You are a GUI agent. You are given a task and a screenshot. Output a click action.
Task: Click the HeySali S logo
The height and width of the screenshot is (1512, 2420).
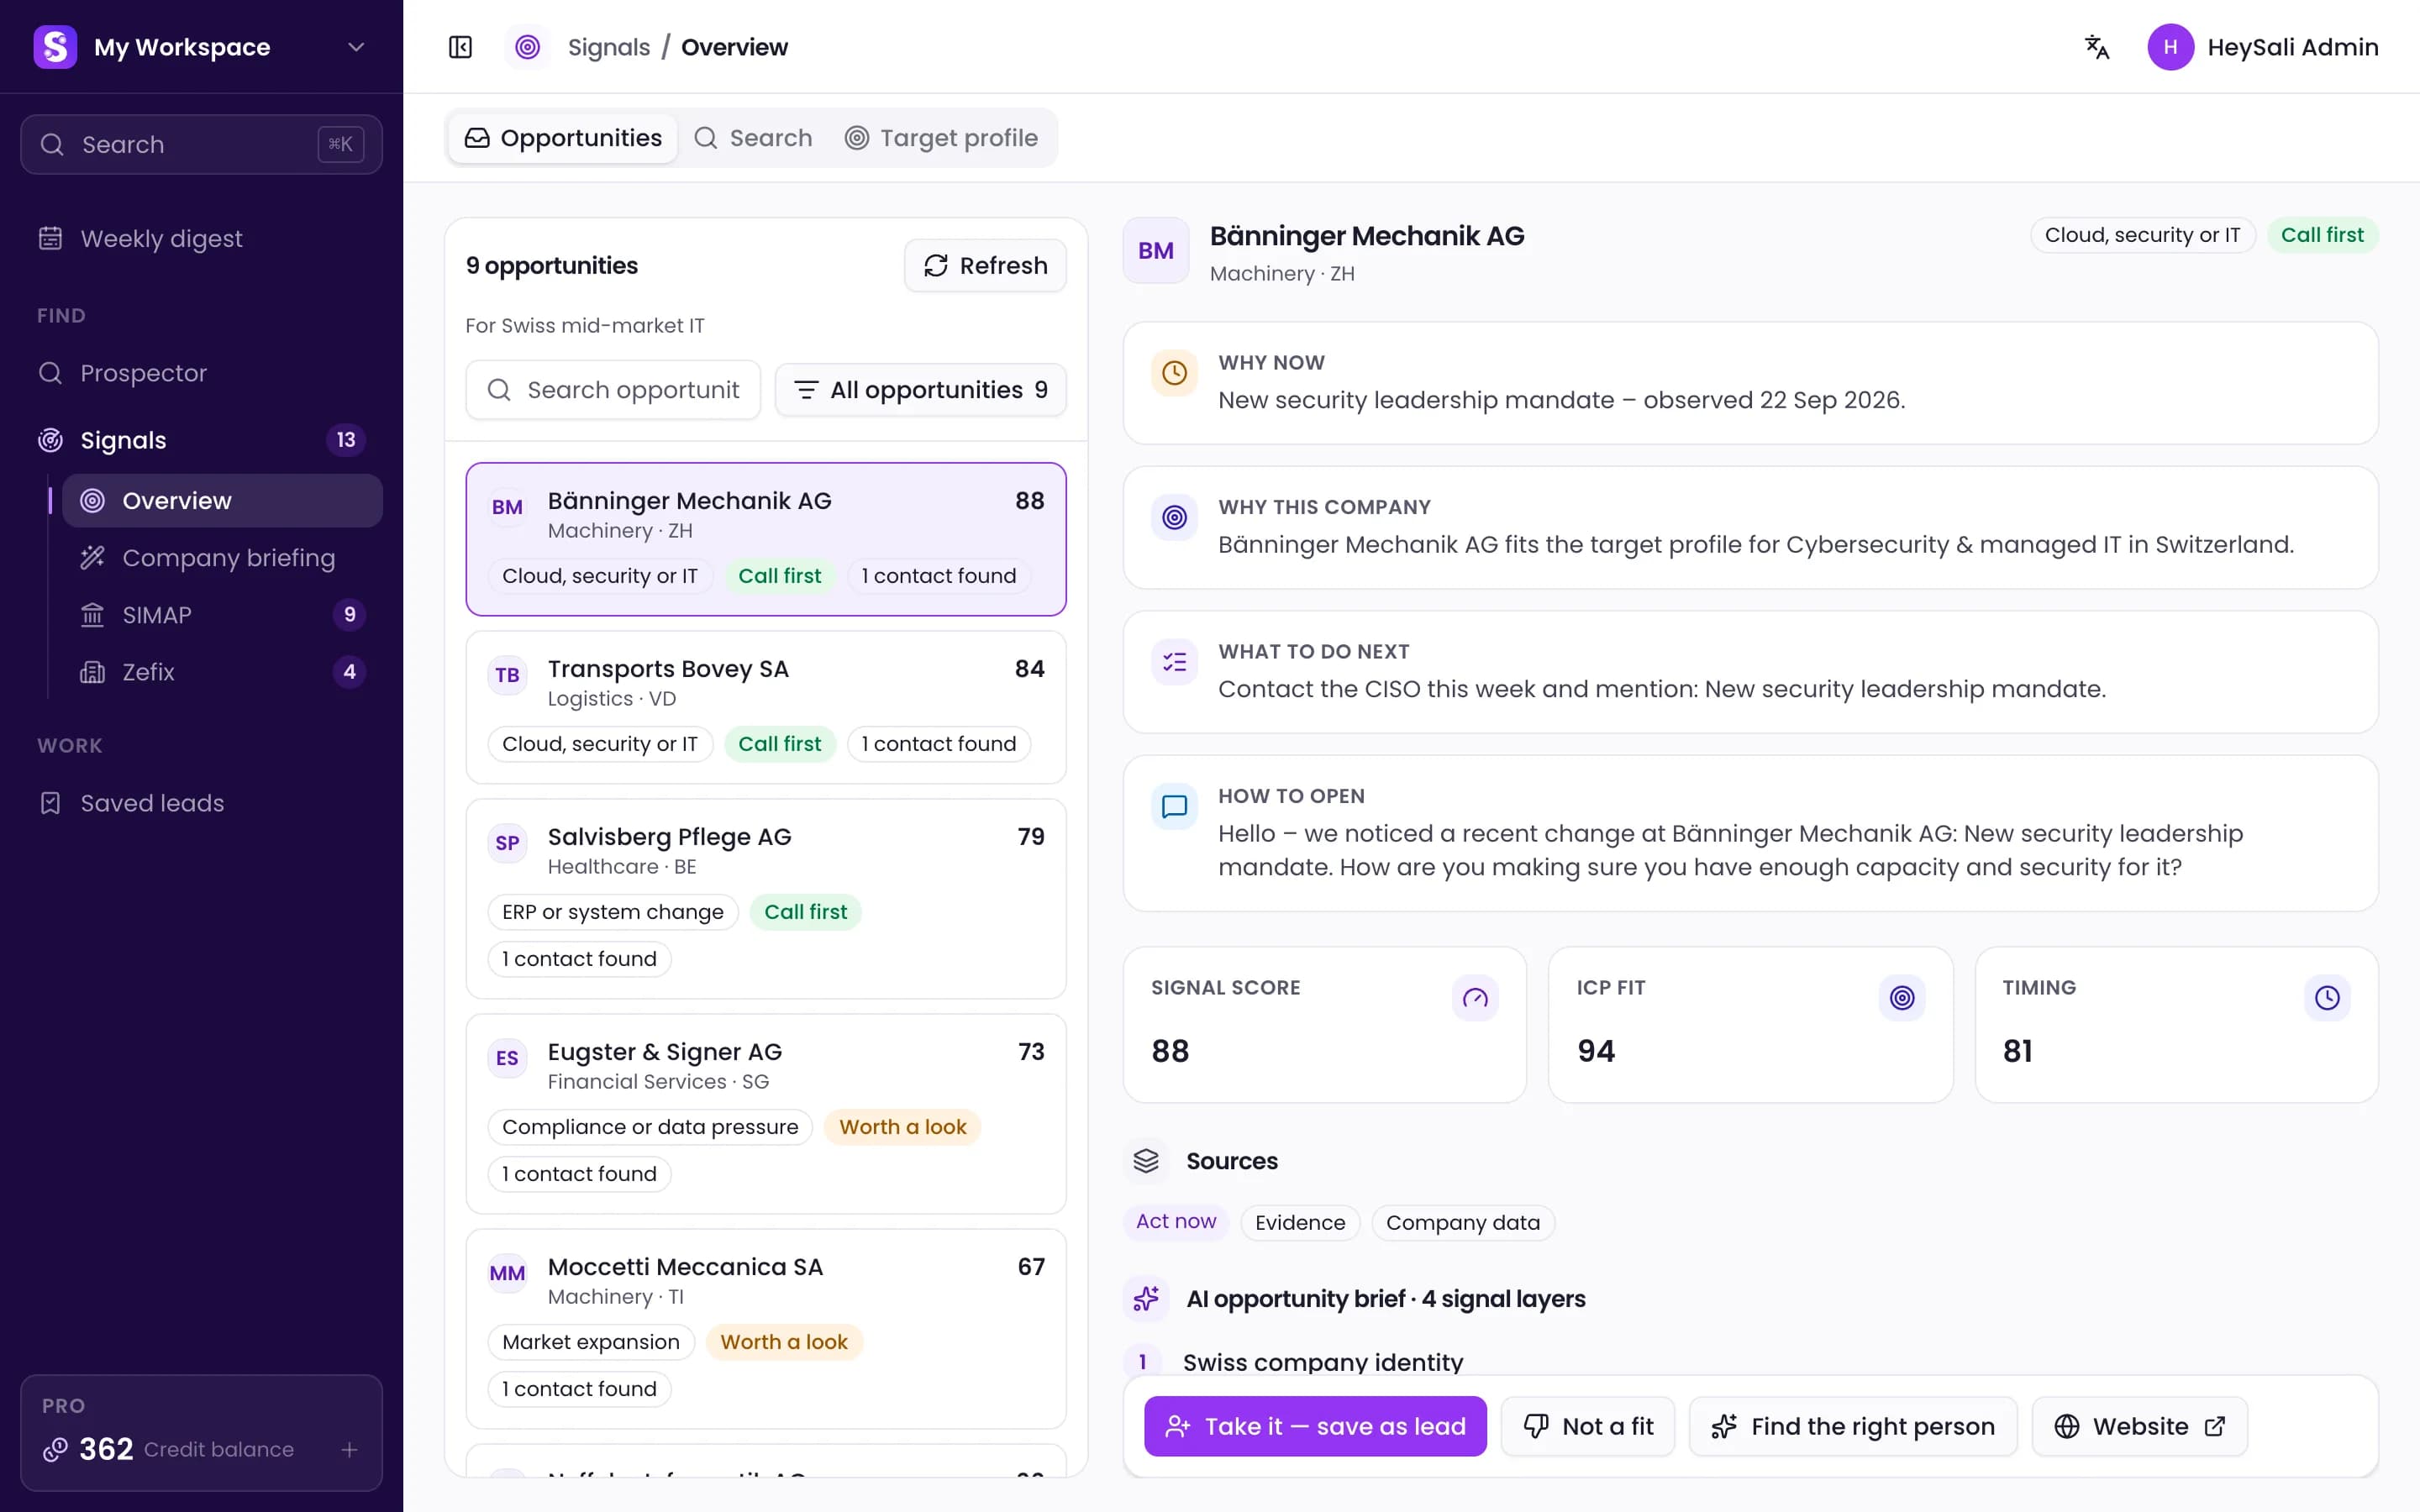point(55,47)
